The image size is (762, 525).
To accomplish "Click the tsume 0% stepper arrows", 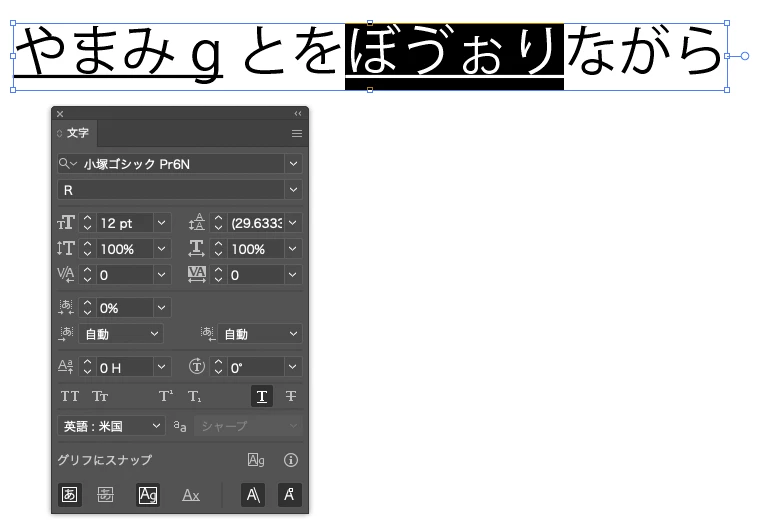I will tap(87, 307).
